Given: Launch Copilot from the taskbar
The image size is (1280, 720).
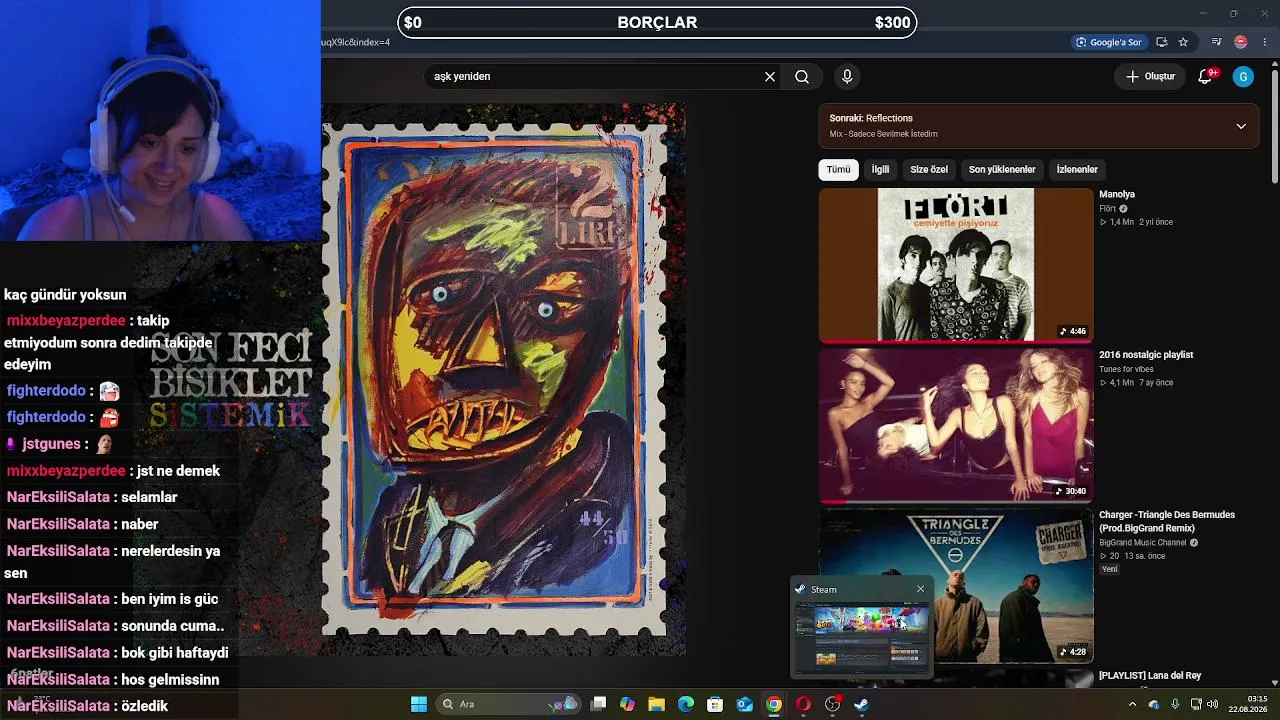Looking at the screenshot, I should [x=627, y=704].
